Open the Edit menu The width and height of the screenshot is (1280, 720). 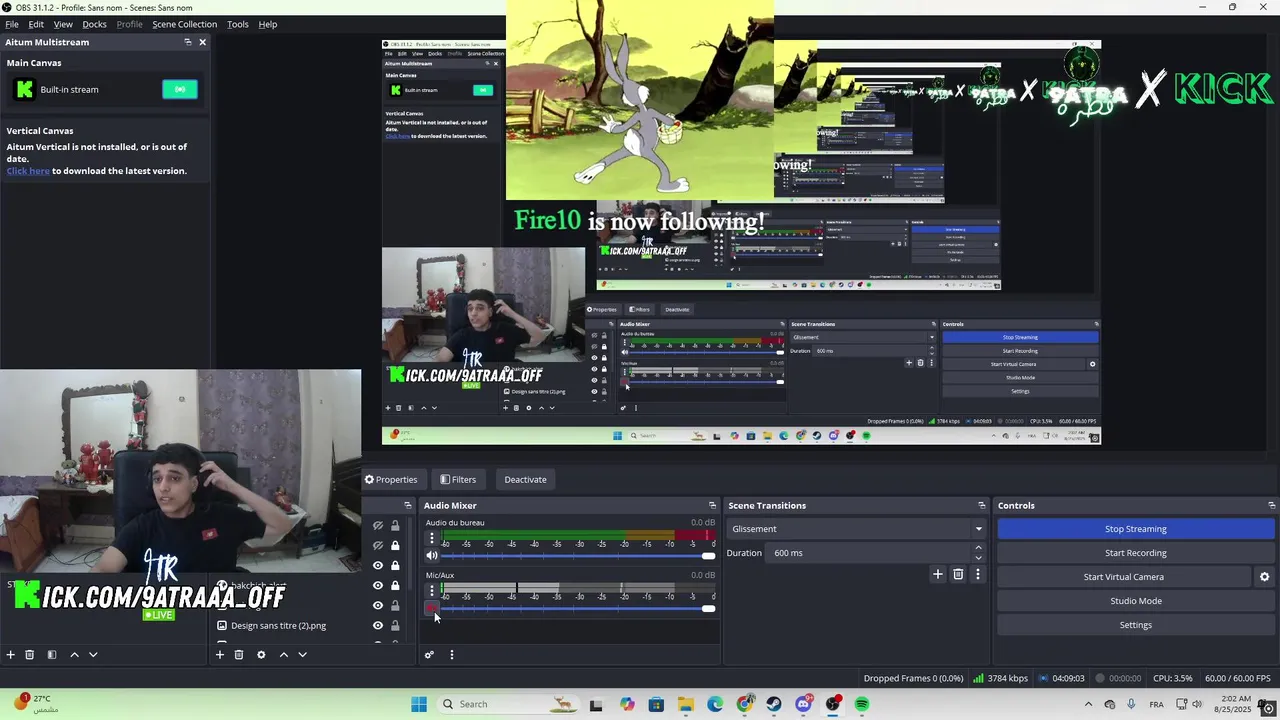tap(36, 24)
